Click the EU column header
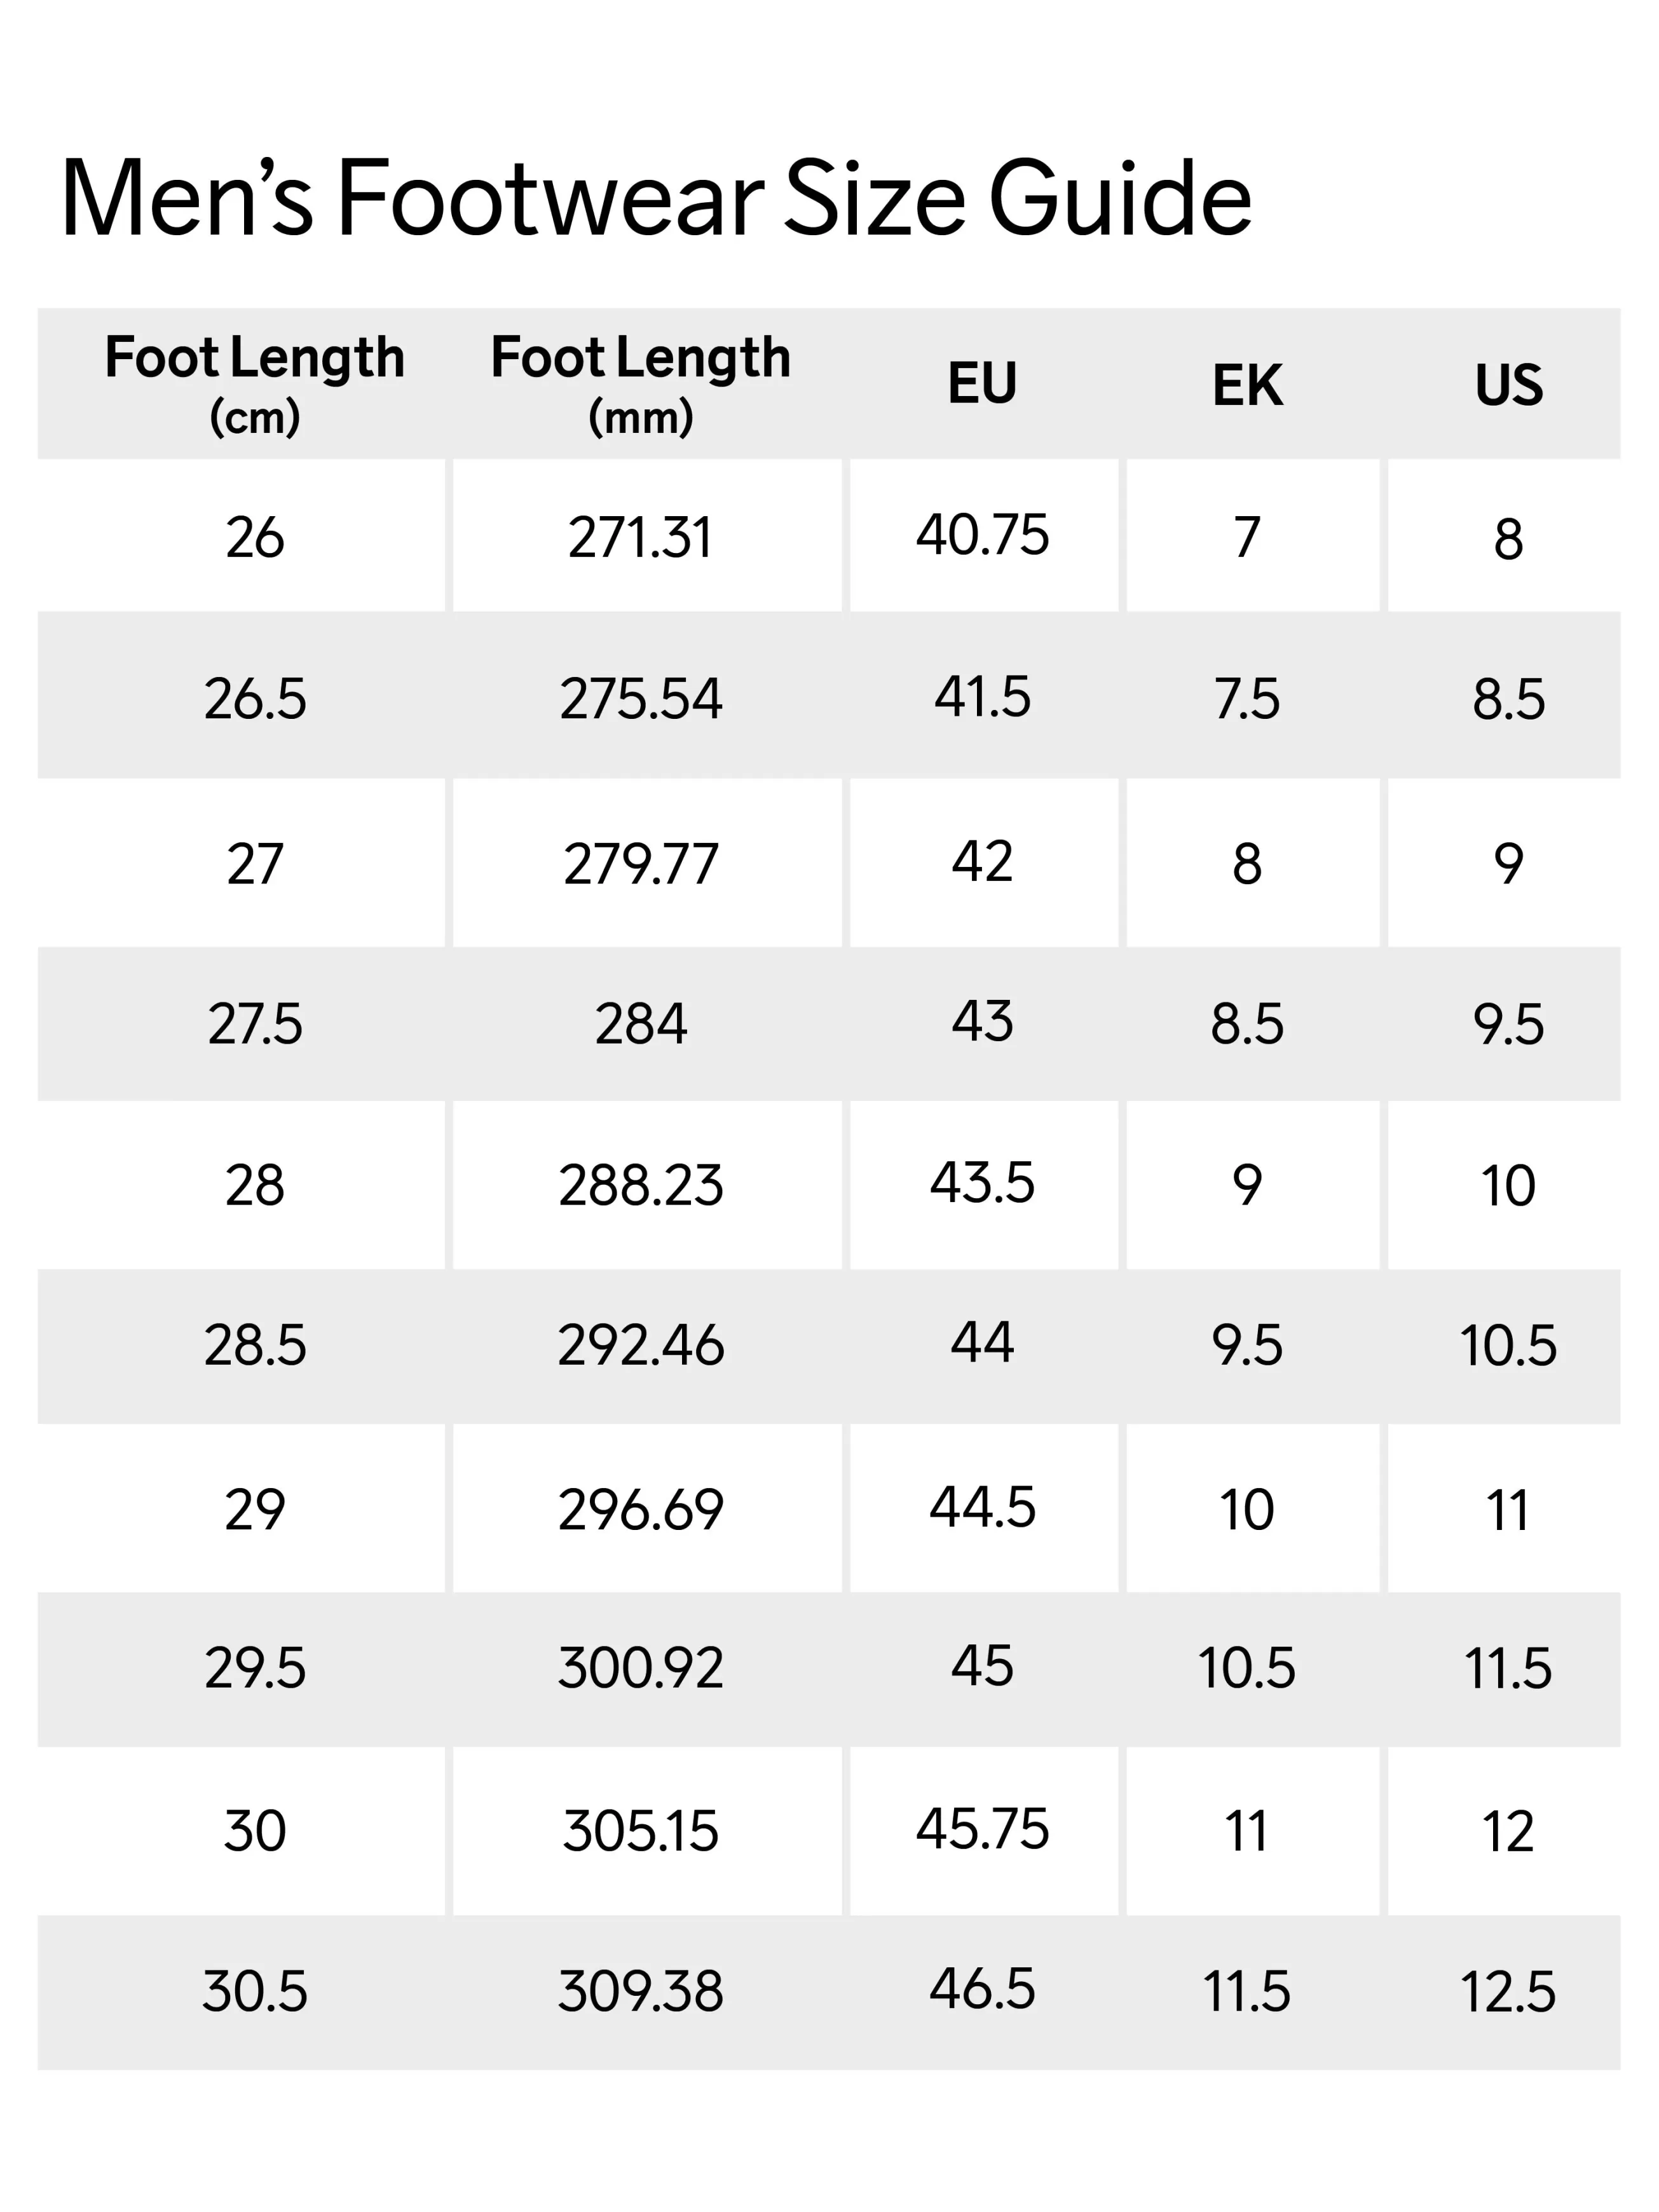The image size is (1659, 2212). [982, 383]
